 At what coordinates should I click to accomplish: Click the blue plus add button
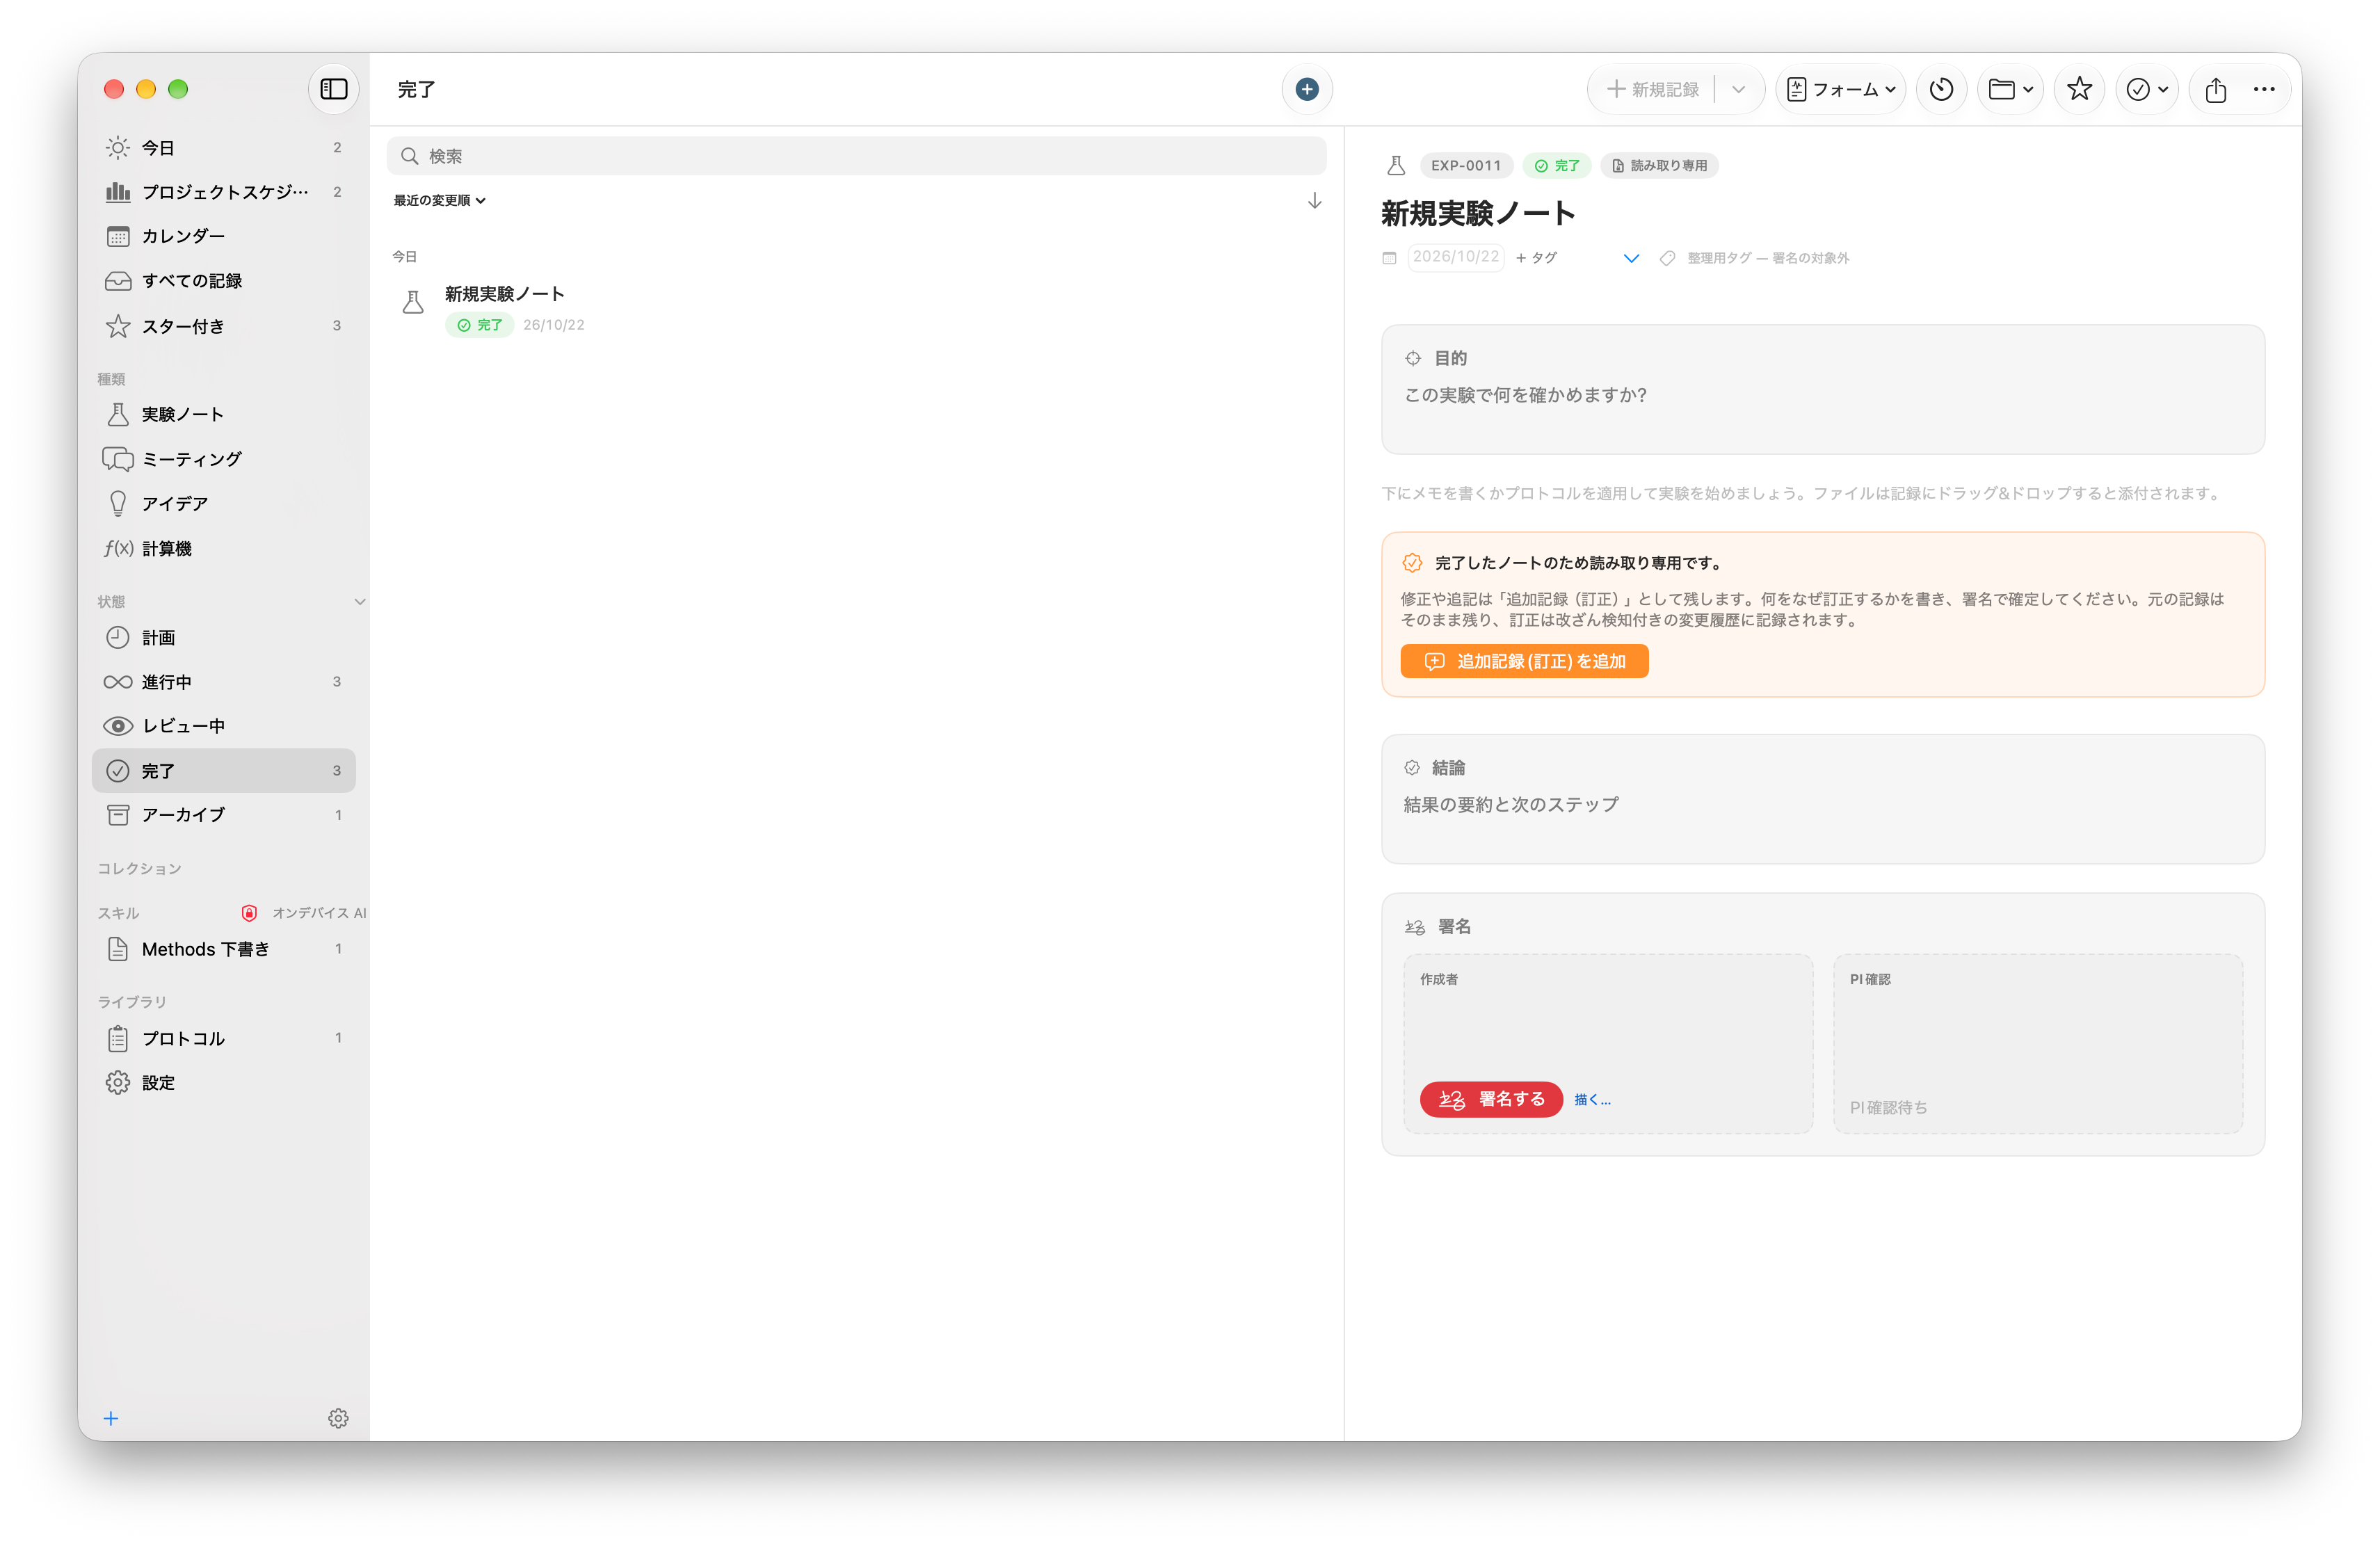(x=1306, y=89)
